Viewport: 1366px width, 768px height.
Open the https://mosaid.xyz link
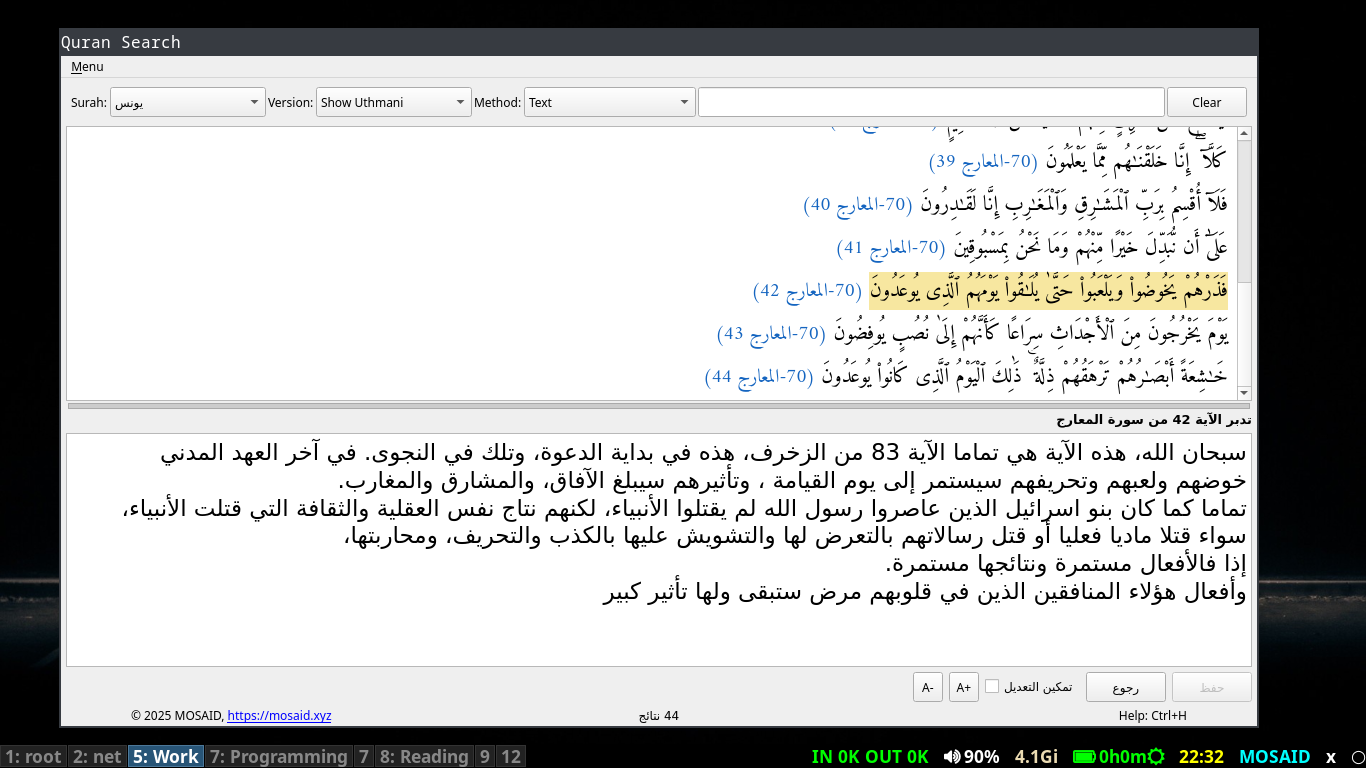pos(279,716)
